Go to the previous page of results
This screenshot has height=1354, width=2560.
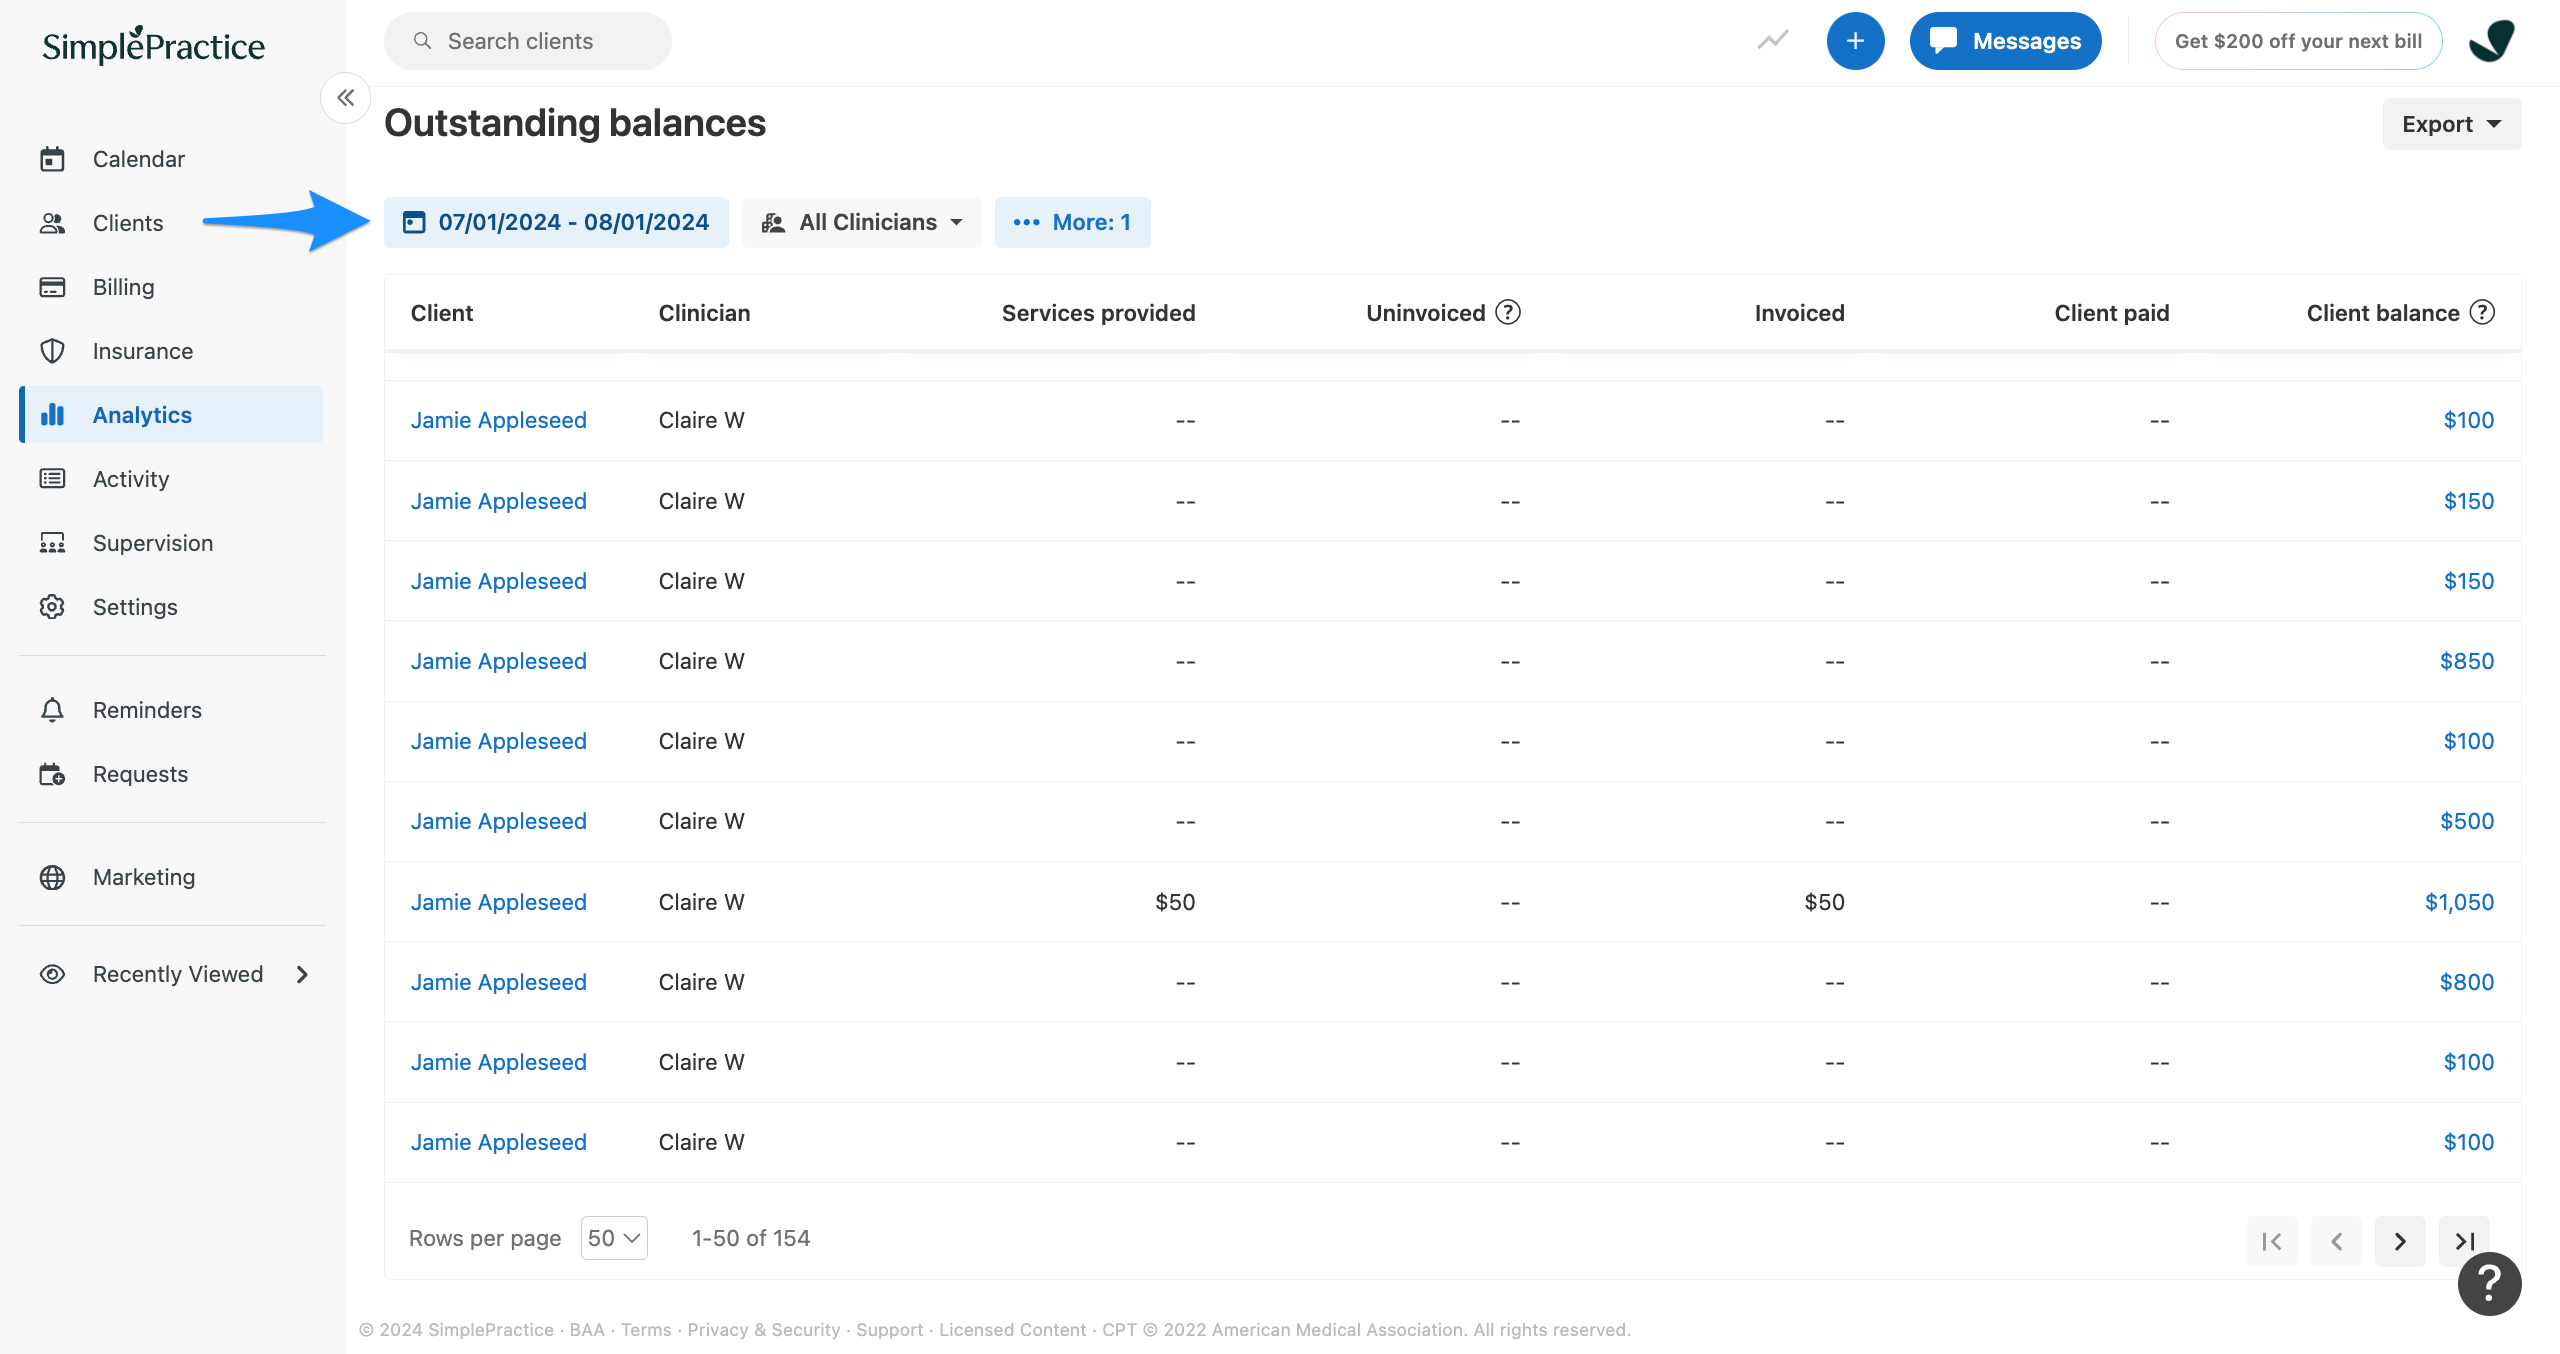[2336, 1241]
